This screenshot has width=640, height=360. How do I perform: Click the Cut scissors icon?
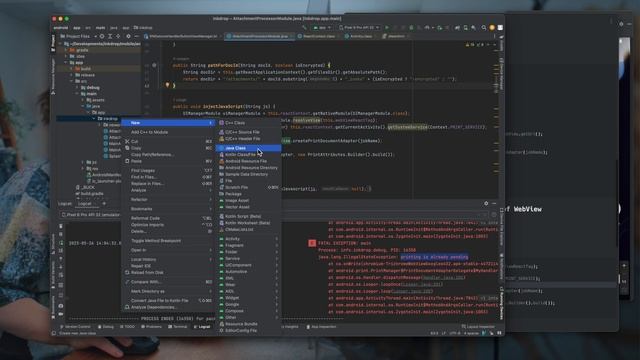tap(127, 141)
